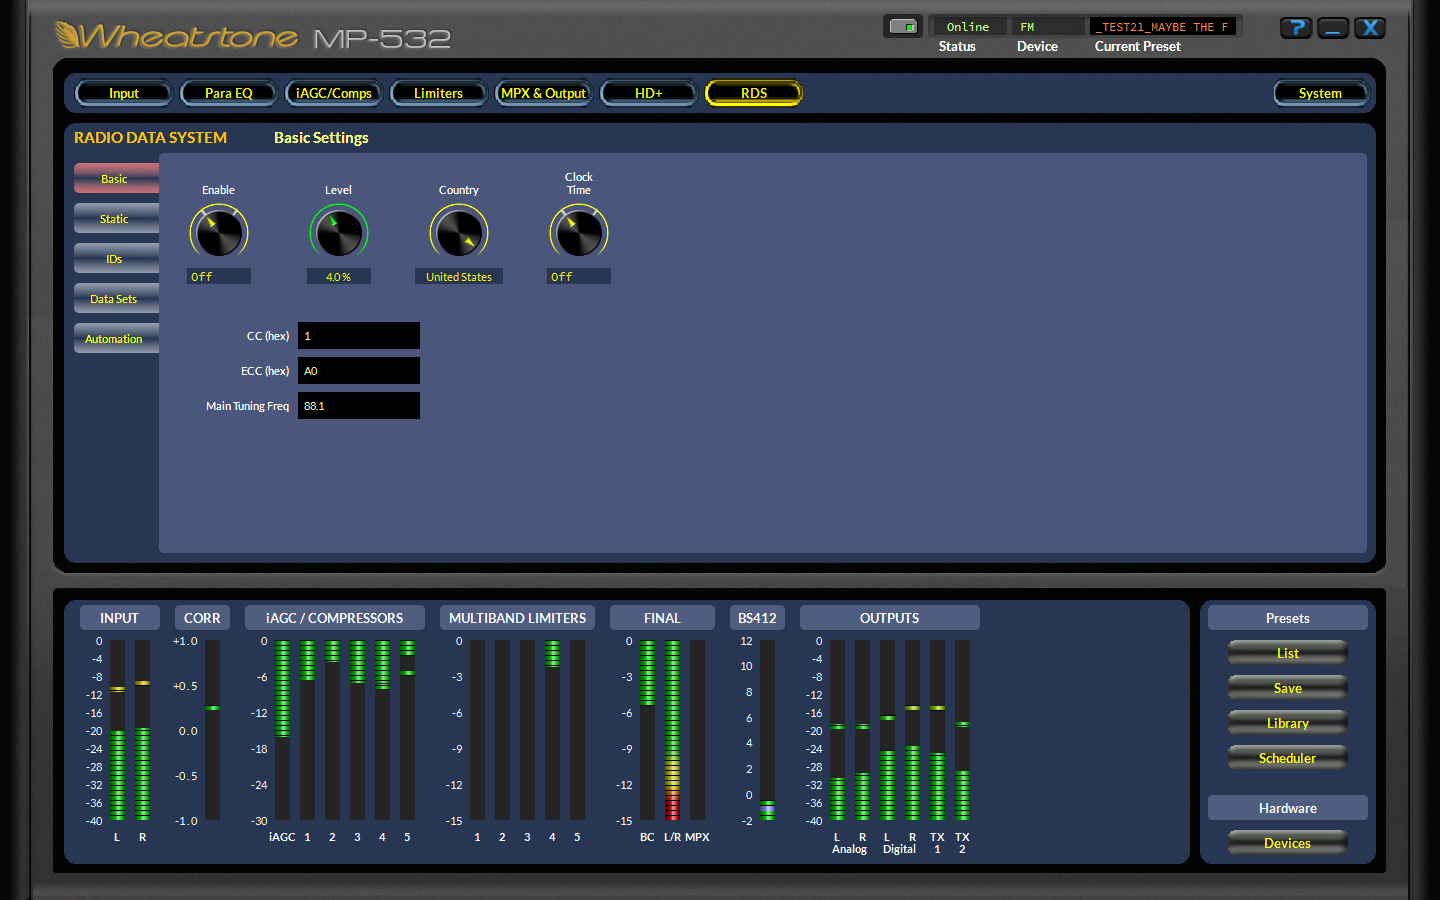1440x900 pixels.
Task: Click the correlation meter bar
Action: coord(212,730)
